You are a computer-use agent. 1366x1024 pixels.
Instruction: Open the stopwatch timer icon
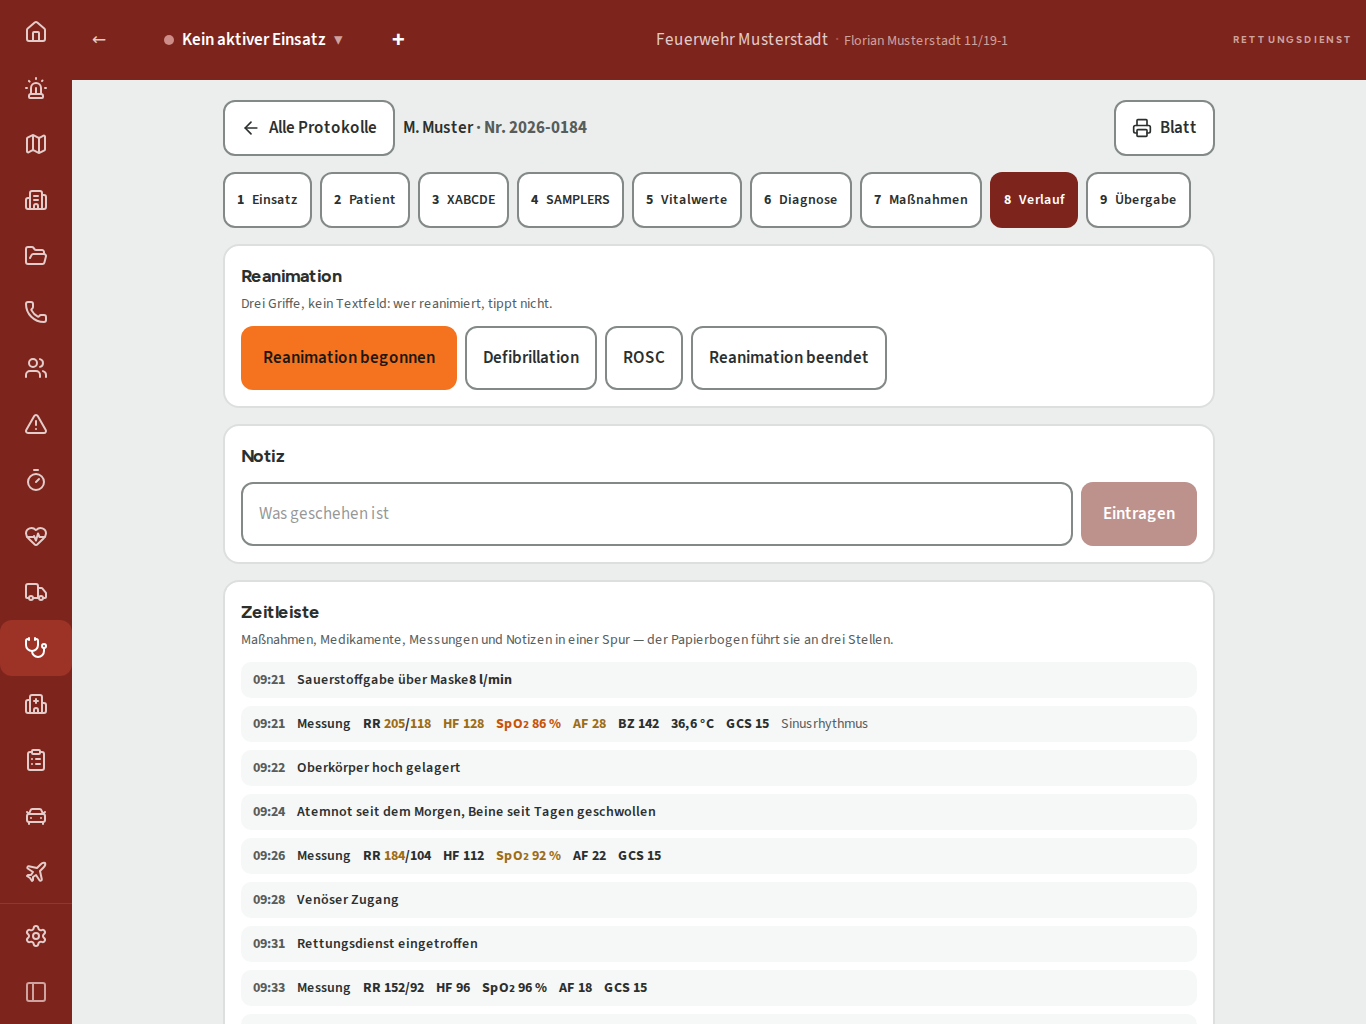click(x=36, y=480)
